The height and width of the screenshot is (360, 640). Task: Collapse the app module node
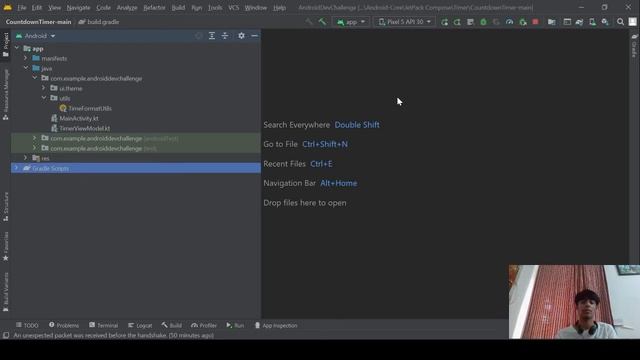[17, 48]
